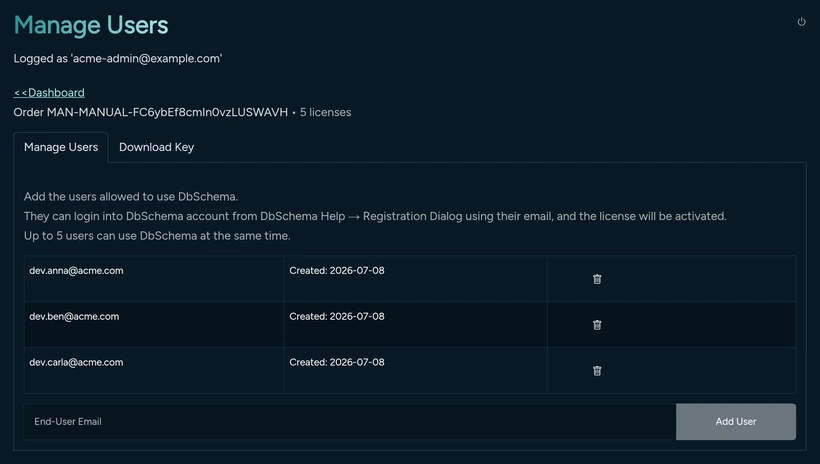Switch to the Download Key tab
Viewport: 820px width, 464px height.
pos(156,147)
